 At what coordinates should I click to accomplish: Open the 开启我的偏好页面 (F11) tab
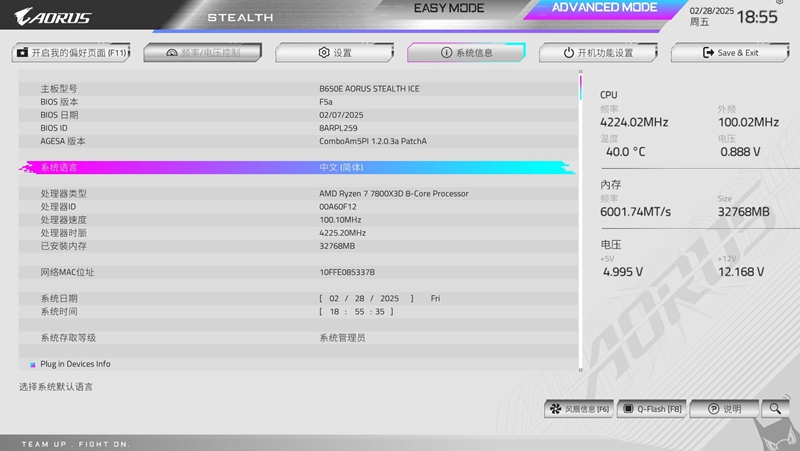tap(71, 53)
